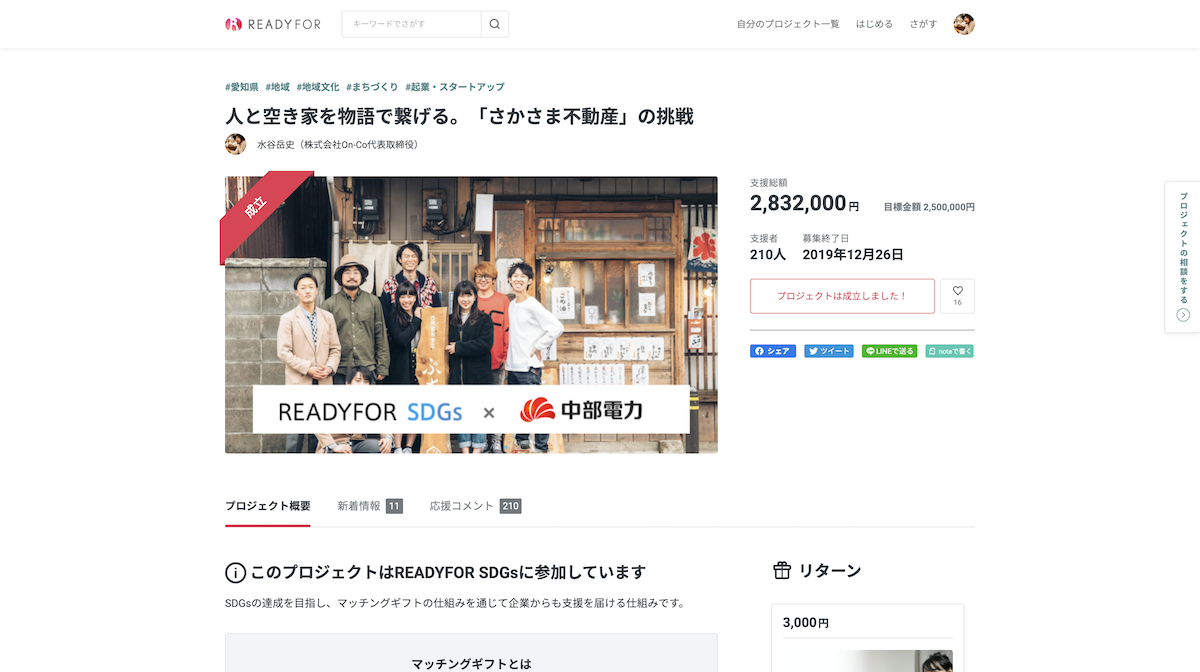Click the search magnifier icon
Screen dimensions: 1200x672
click(x=494, y=24)
